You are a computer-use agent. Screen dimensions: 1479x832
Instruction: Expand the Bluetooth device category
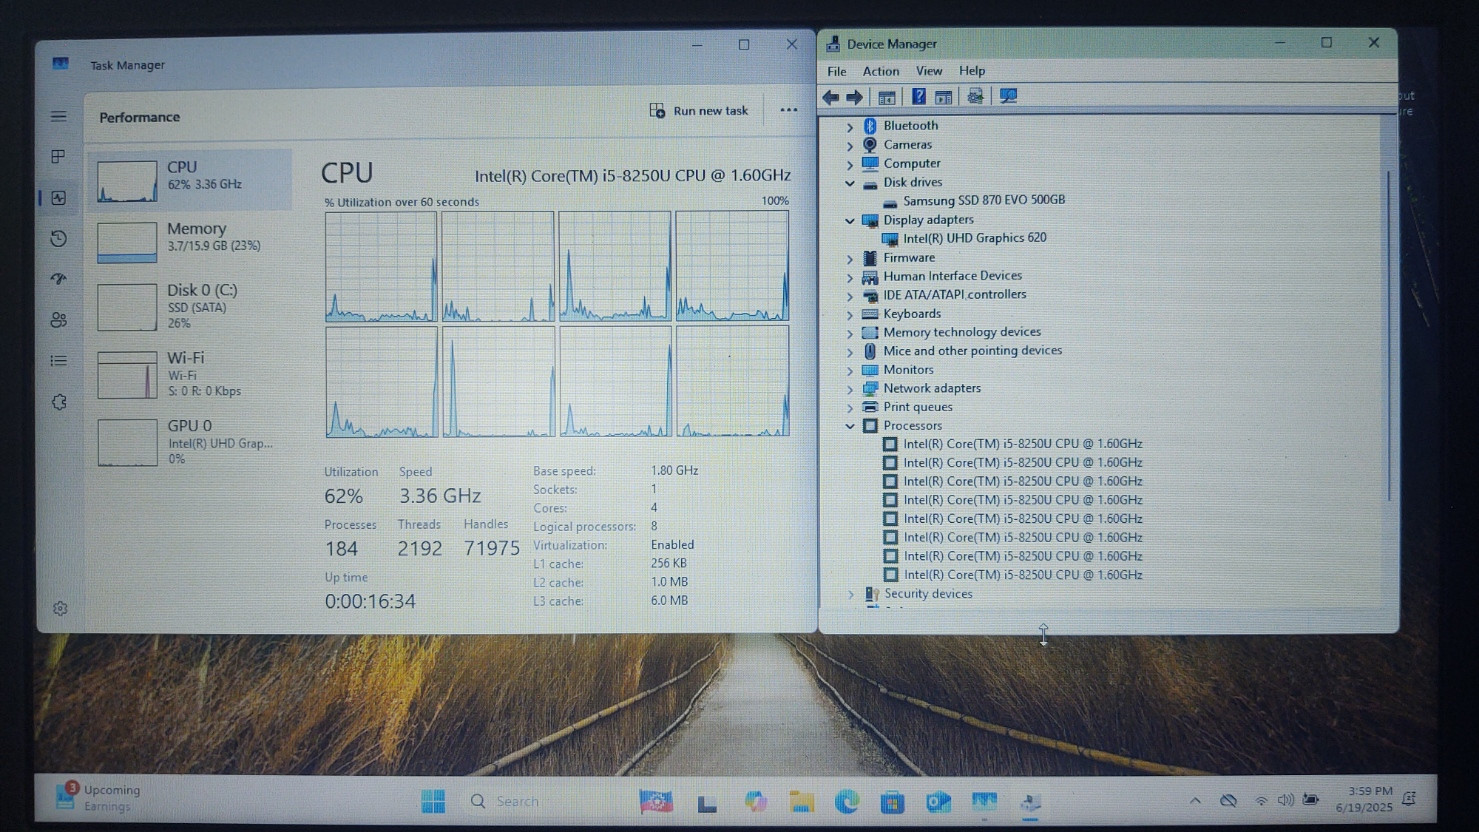[850, 126]
